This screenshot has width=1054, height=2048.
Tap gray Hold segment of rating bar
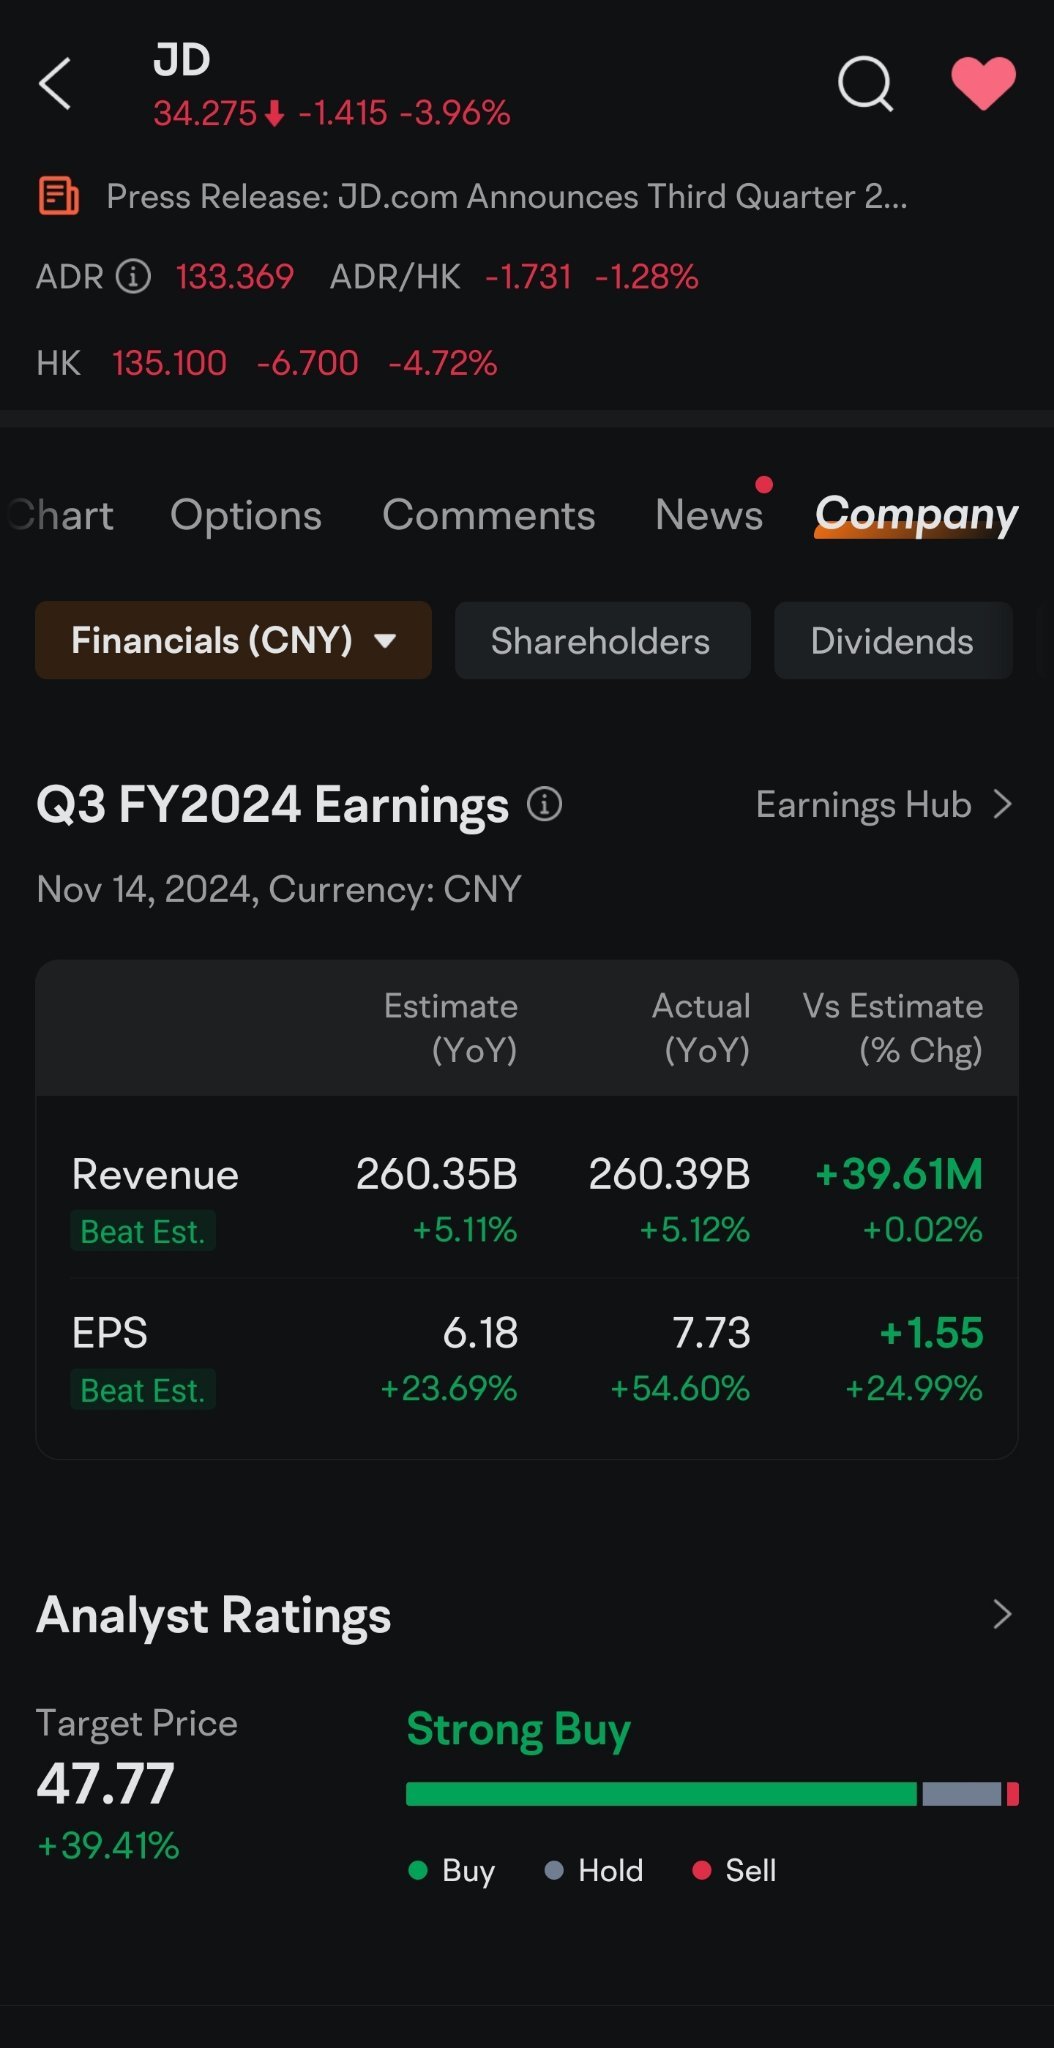pyautogui.click(x=961, y=1794)
